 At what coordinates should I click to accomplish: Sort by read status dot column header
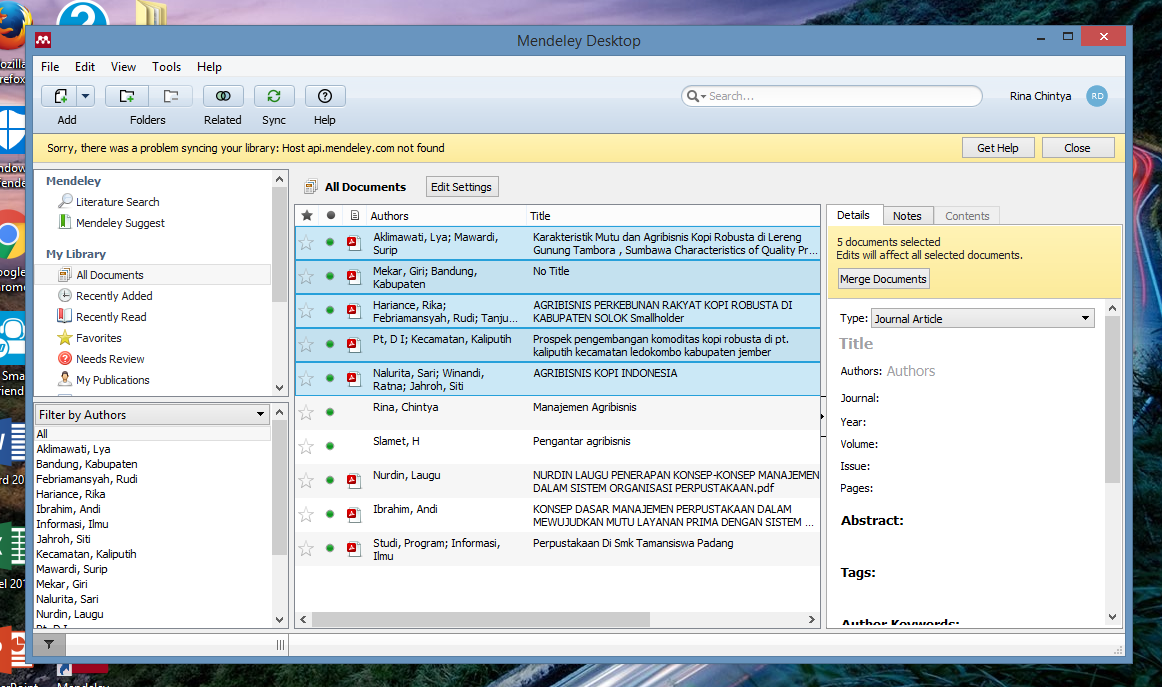coord(331,216)
